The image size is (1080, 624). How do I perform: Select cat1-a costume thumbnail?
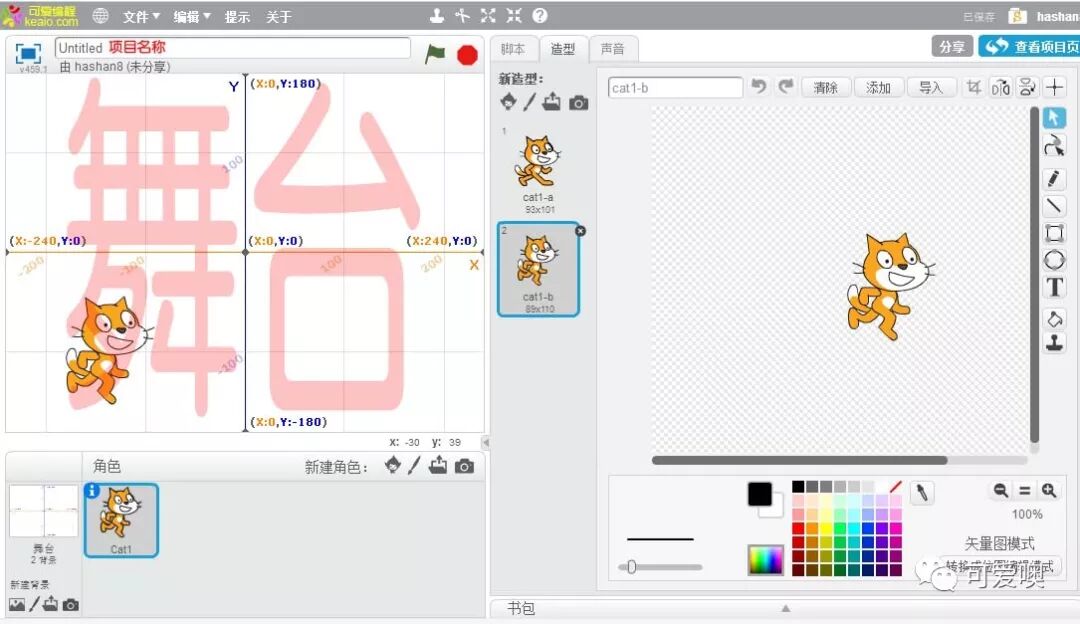pyautogui.click(x=538, y=171)
